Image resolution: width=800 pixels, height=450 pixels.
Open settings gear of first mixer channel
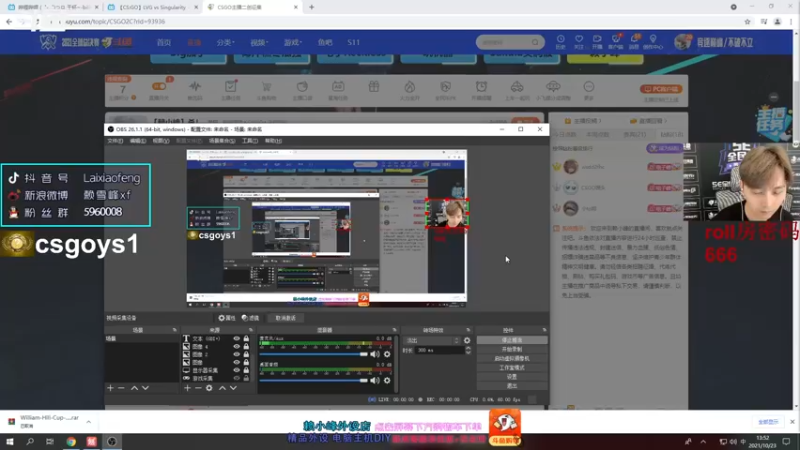[x=387, y=354]
